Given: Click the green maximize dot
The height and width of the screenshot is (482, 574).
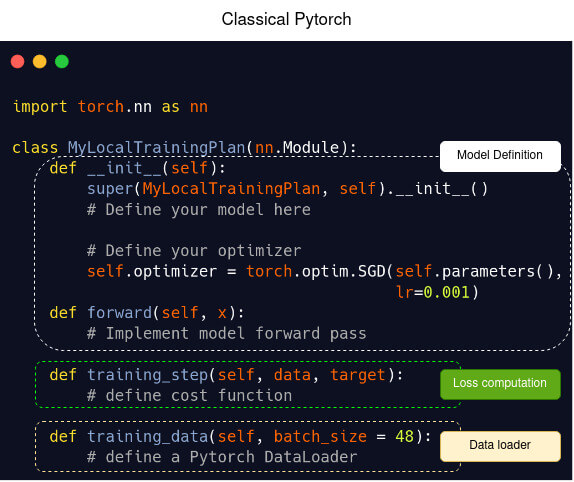Looking at the screenshot, I should (62, 61).
